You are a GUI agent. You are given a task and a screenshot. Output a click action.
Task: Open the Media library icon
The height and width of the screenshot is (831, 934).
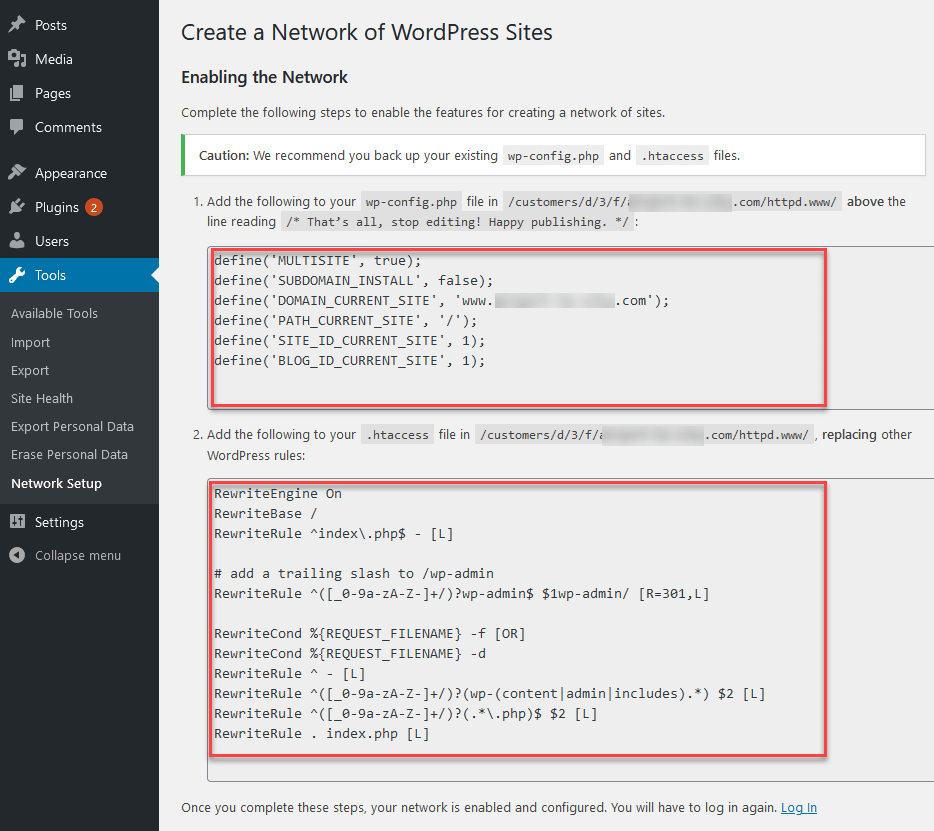pos(17,58)
